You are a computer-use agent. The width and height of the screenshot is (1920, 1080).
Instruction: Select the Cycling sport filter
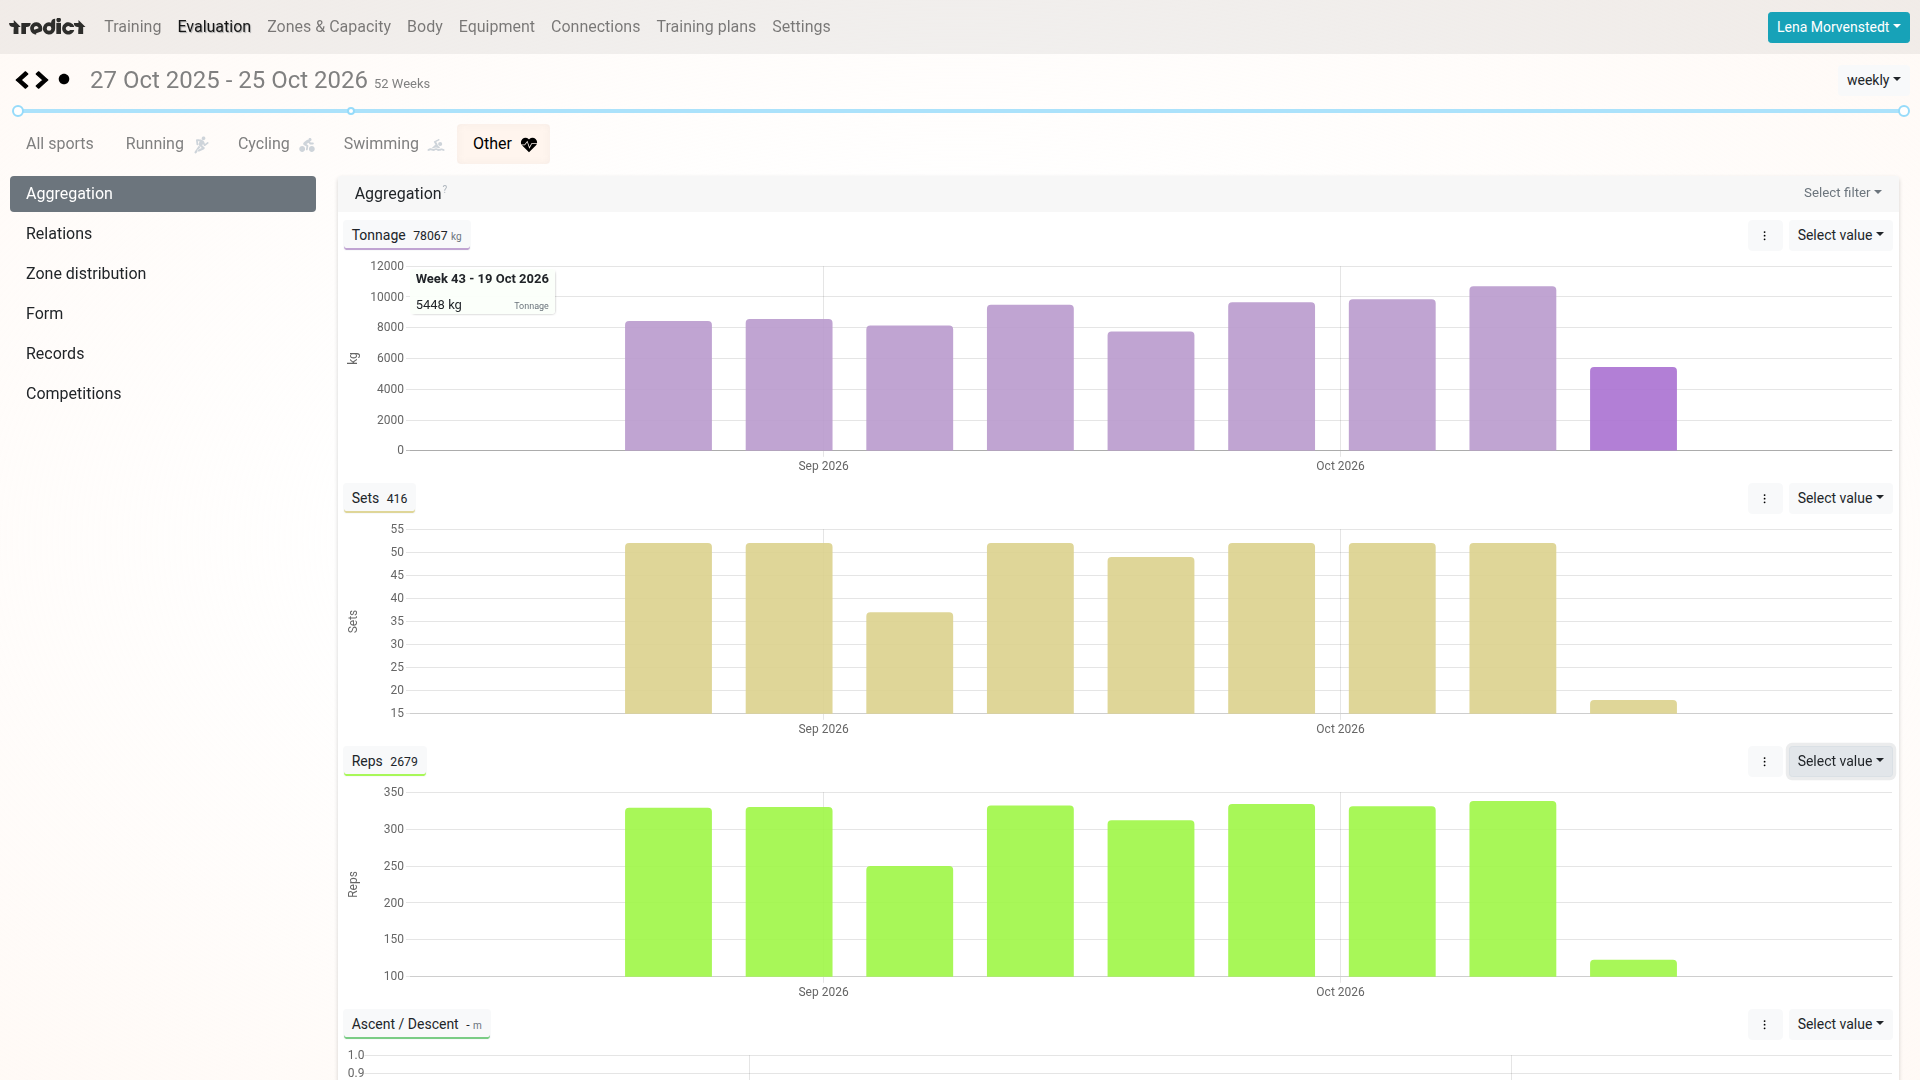(276, 144)
